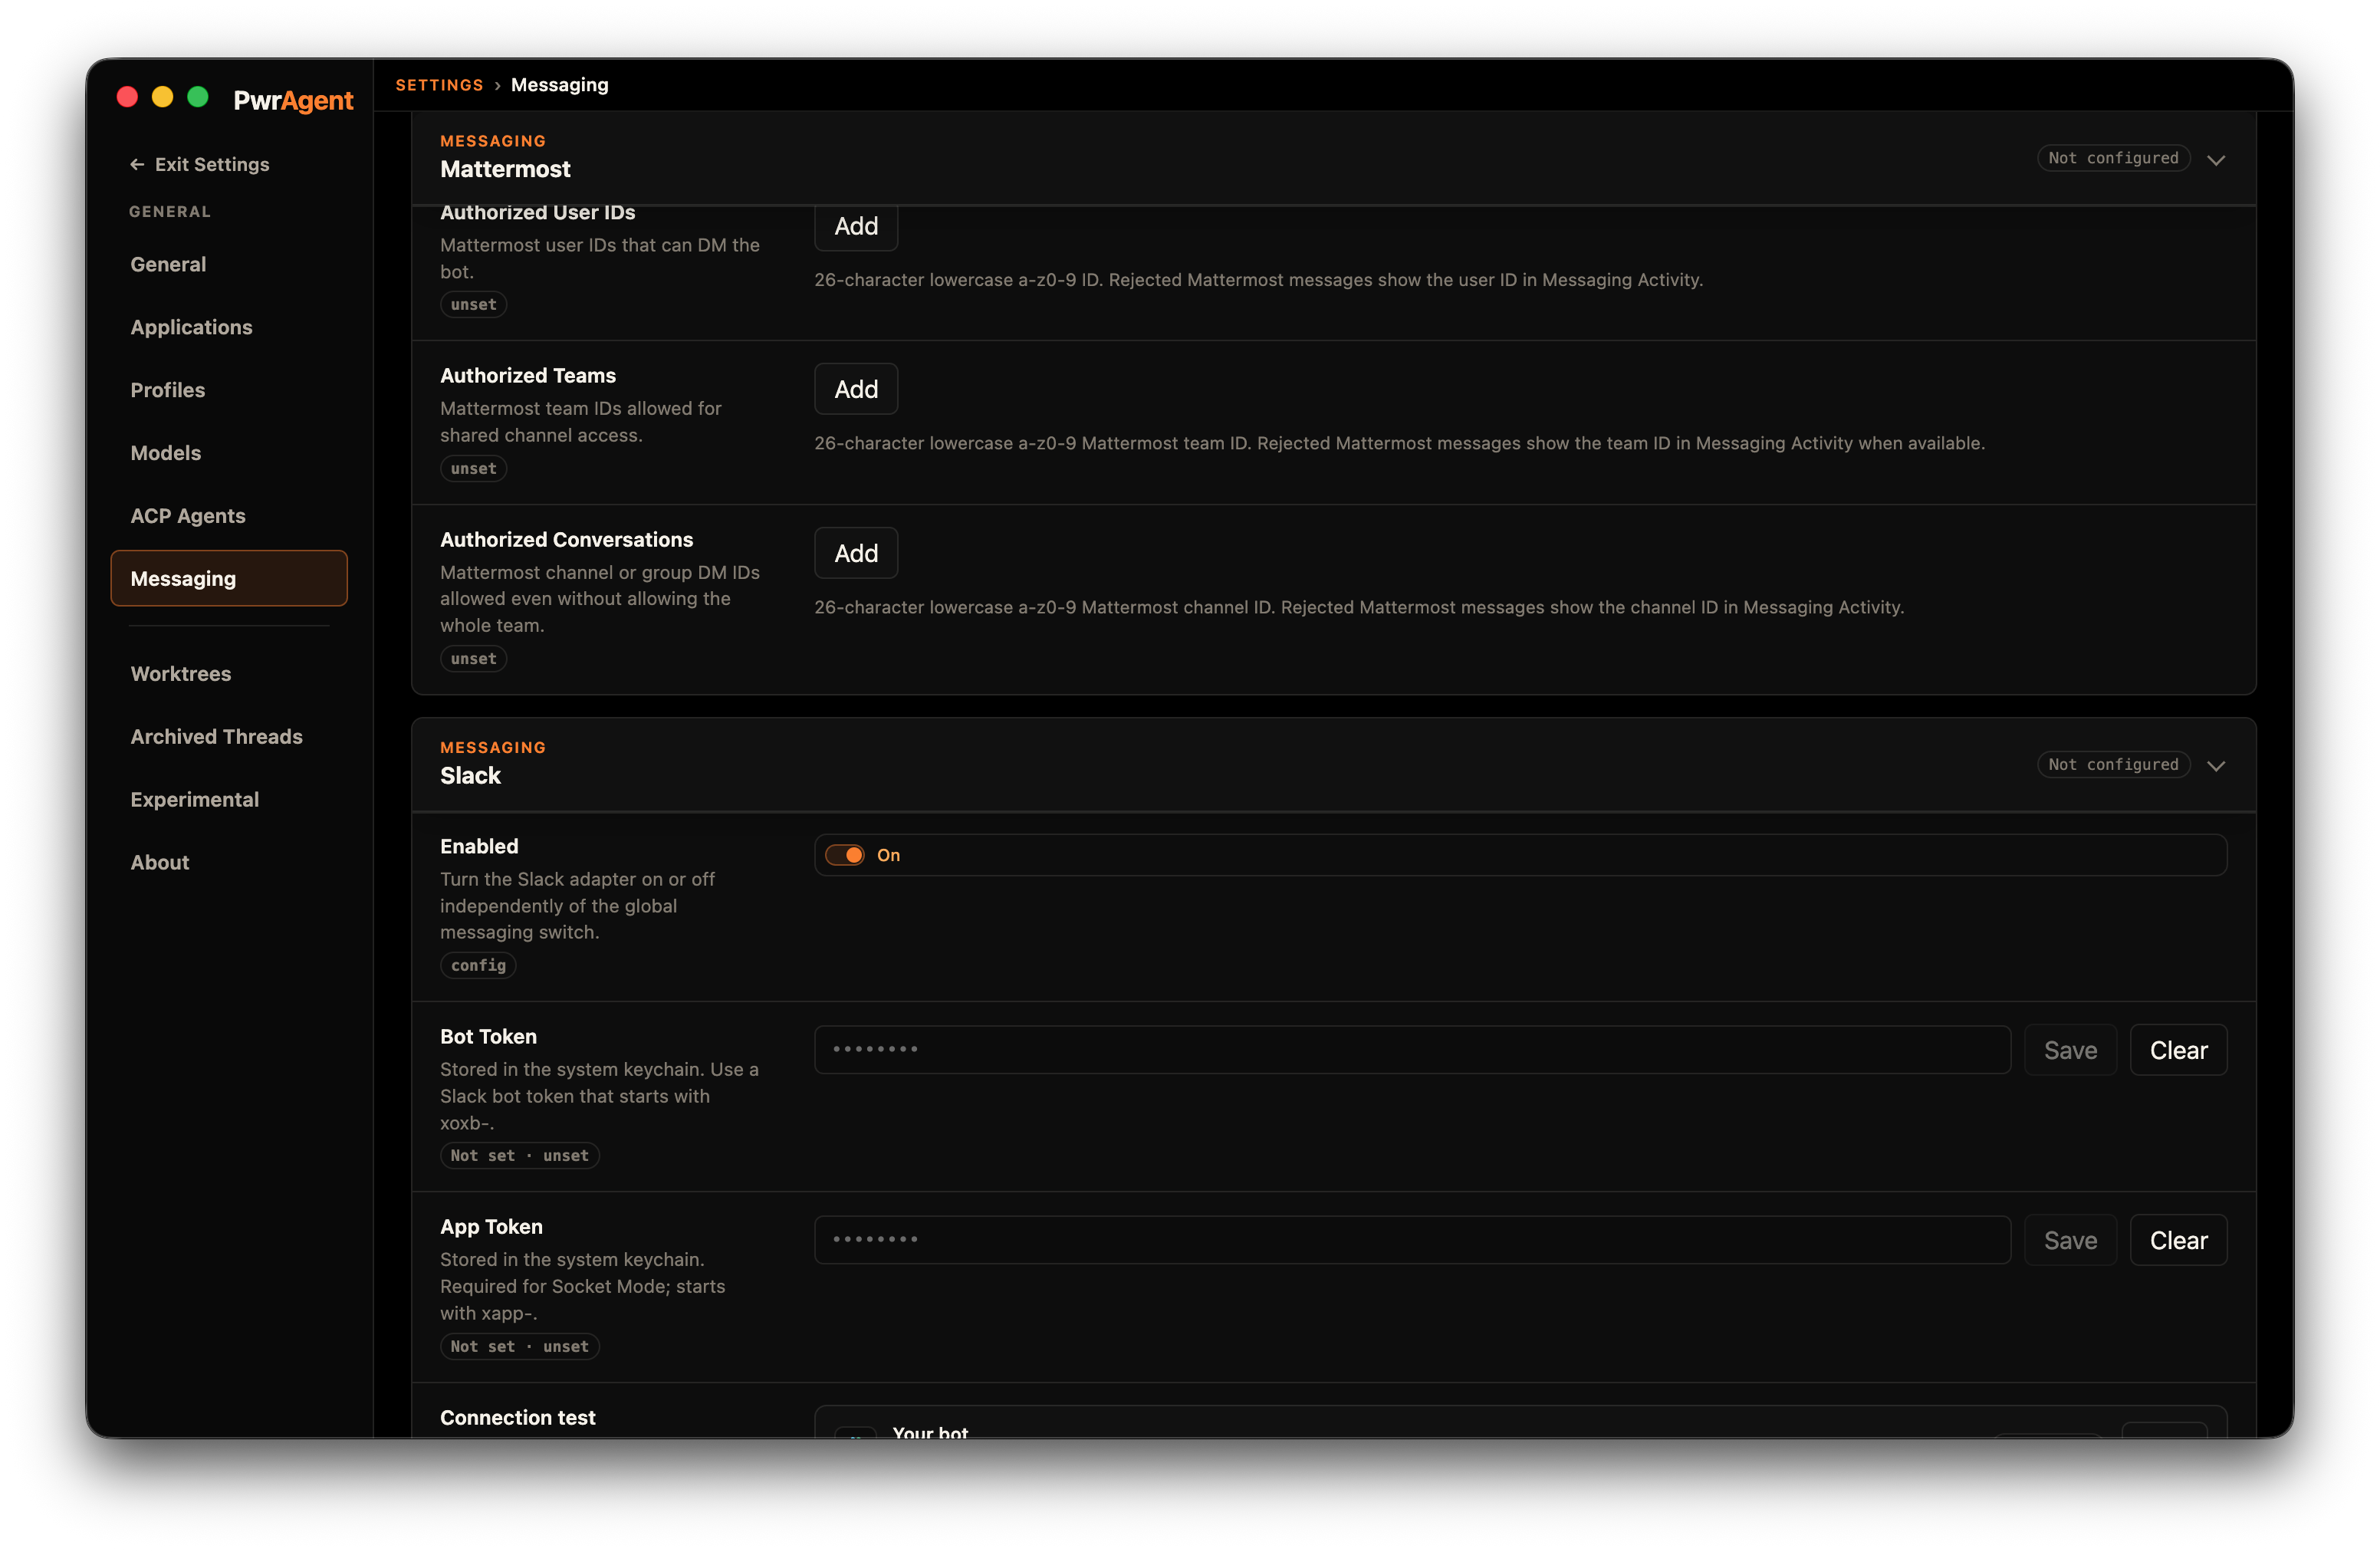Click Slack Not configured status badge
Viewport: 2380px width, 1552px height.
[2113, 765]
